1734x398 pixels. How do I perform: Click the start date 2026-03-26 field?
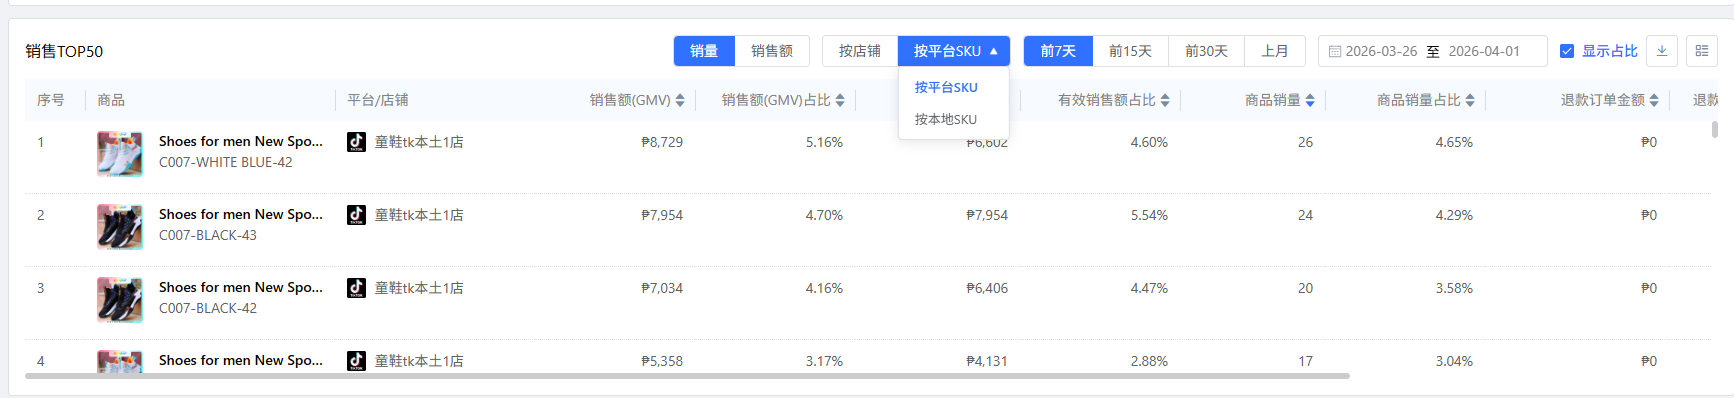tap(1381, 51)
